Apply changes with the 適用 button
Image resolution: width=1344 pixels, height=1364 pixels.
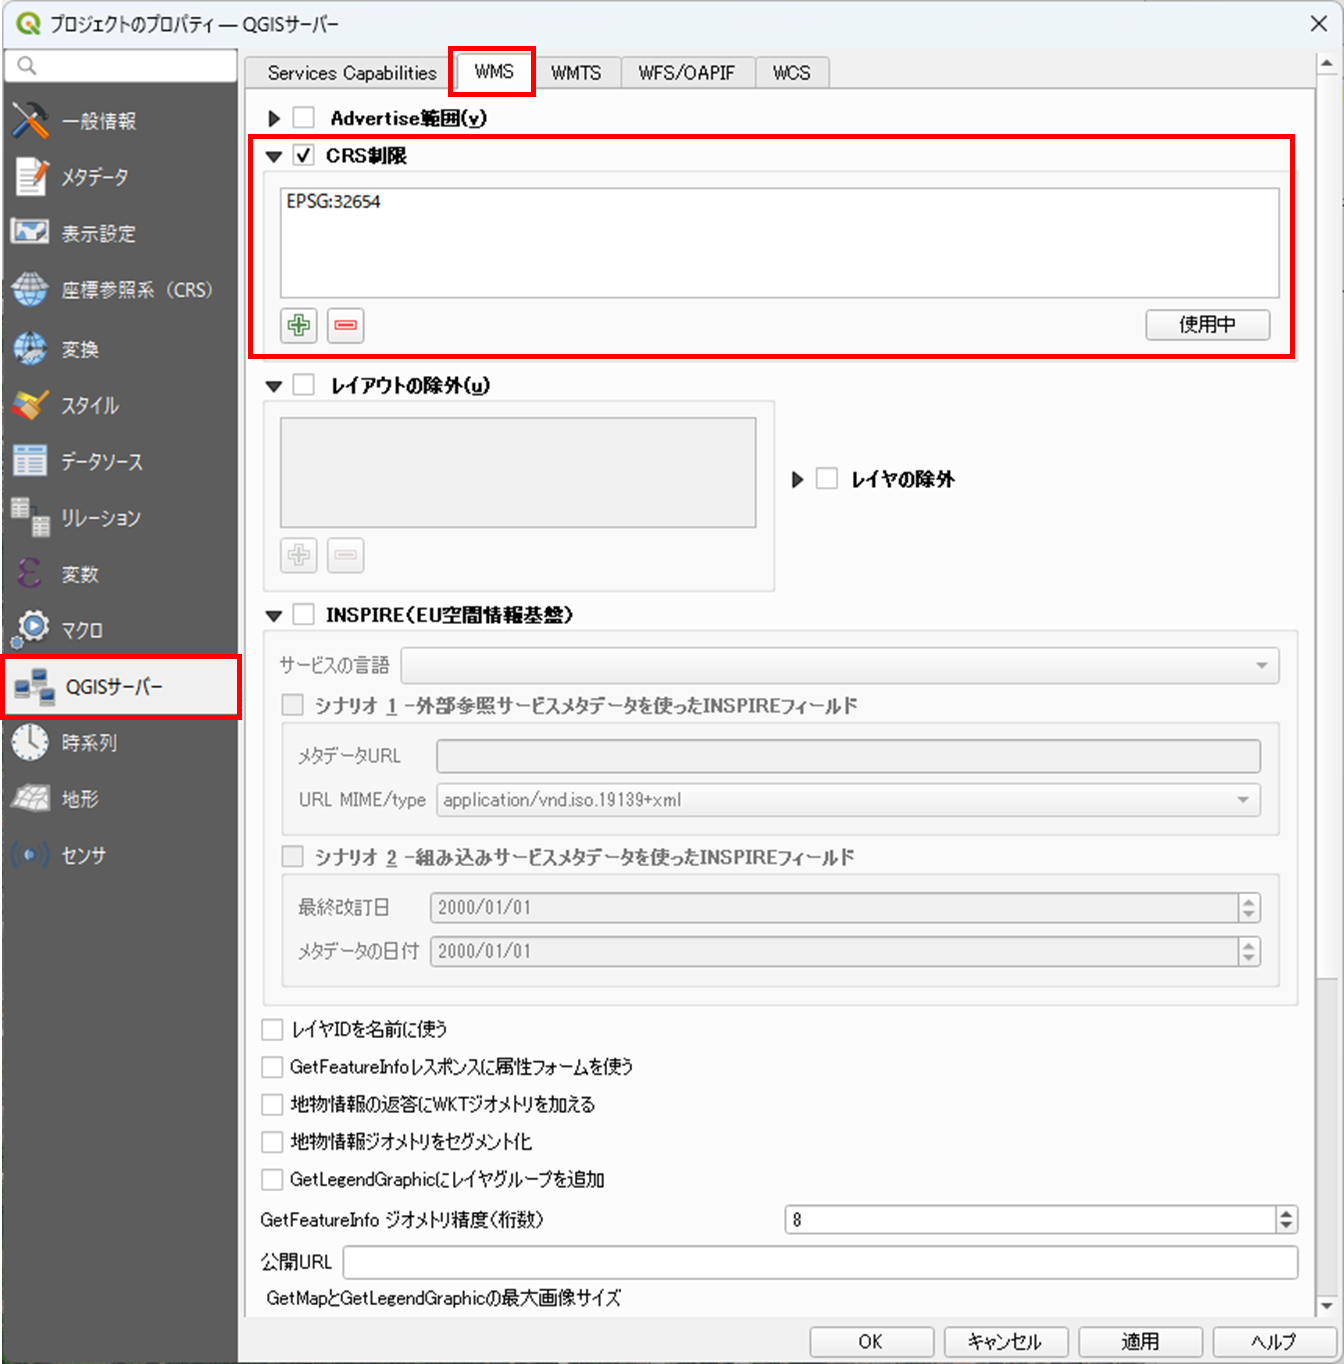[1140, 1342]
